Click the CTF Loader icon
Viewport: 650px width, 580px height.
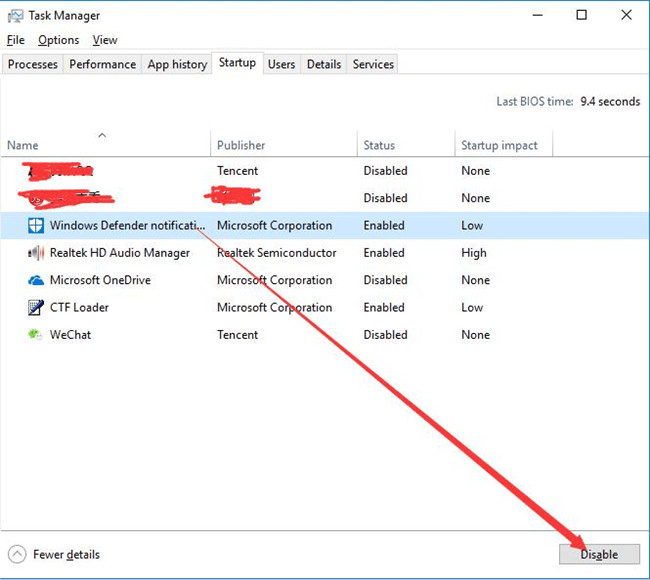pyautogui.click(x=35, y=308)
